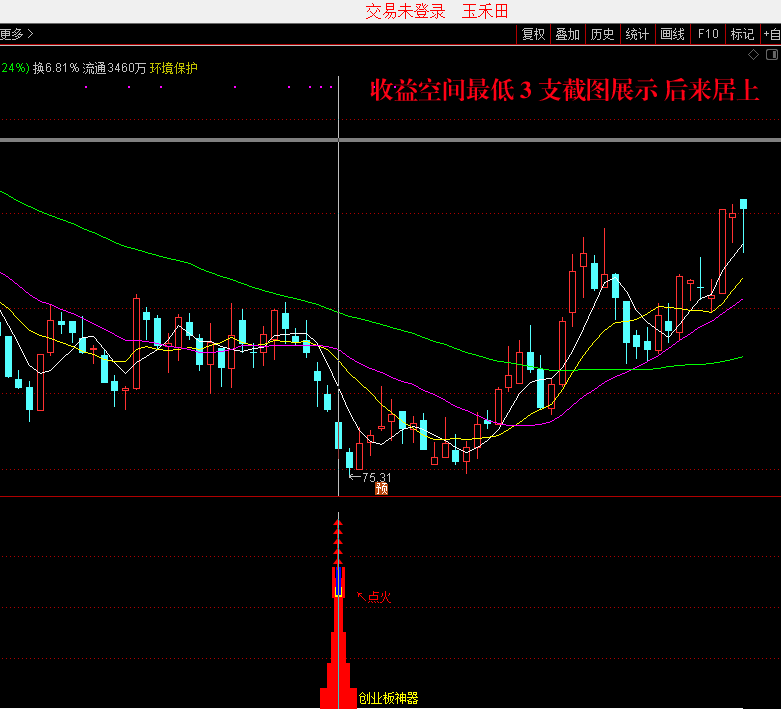
Task: Open the 复权 adjustment option
Action: click(x=533, y=34)
